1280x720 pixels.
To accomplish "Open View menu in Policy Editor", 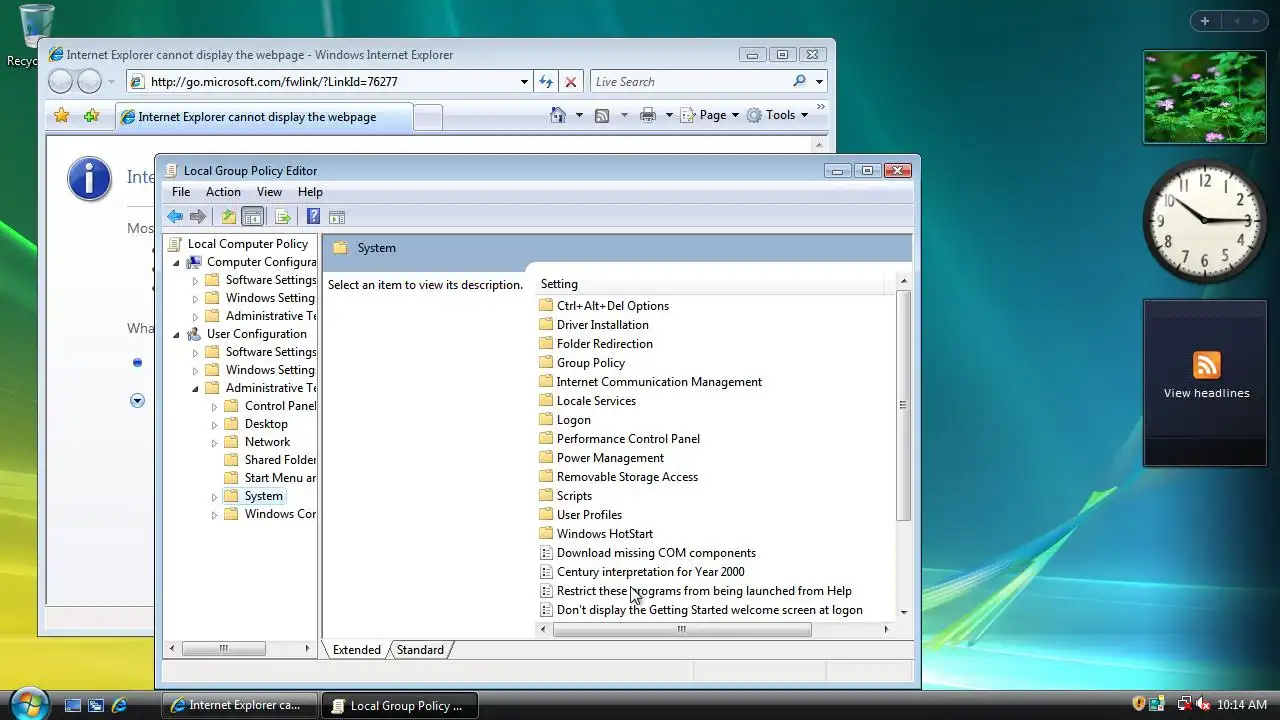I will [269, 192].
